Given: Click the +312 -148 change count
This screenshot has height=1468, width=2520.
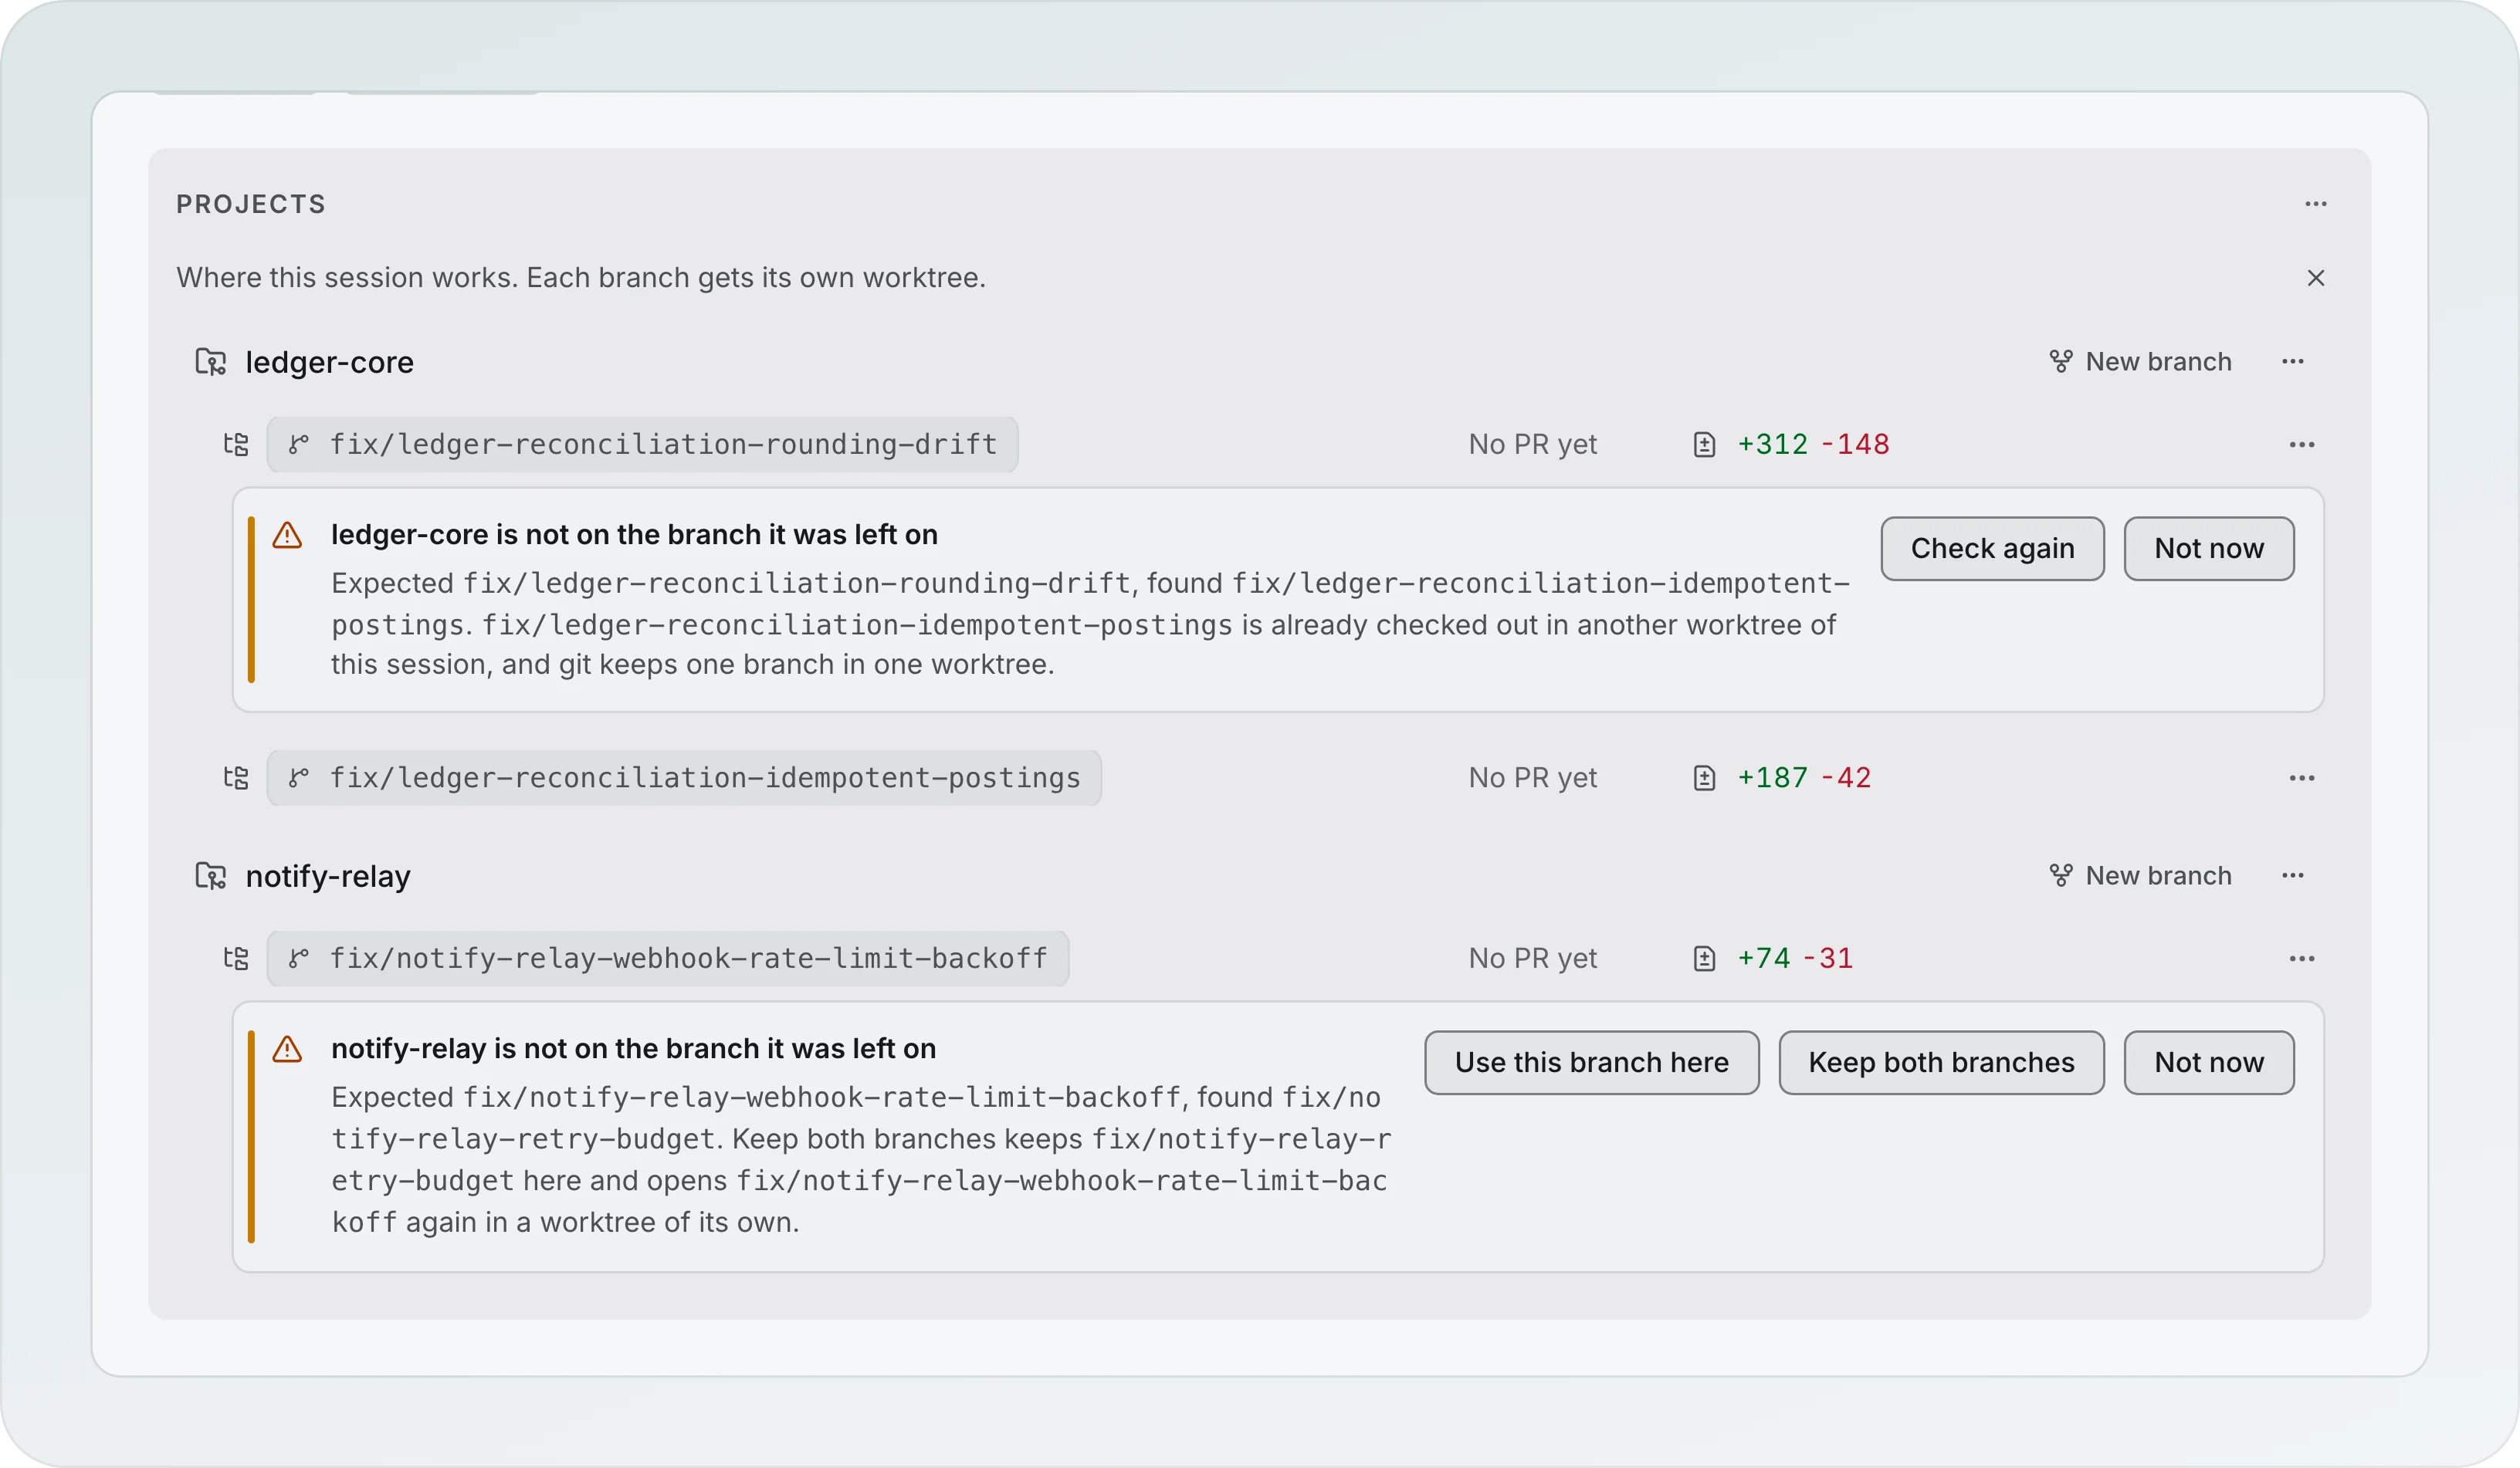Looking at the screenshot, I should (1813, 444).
